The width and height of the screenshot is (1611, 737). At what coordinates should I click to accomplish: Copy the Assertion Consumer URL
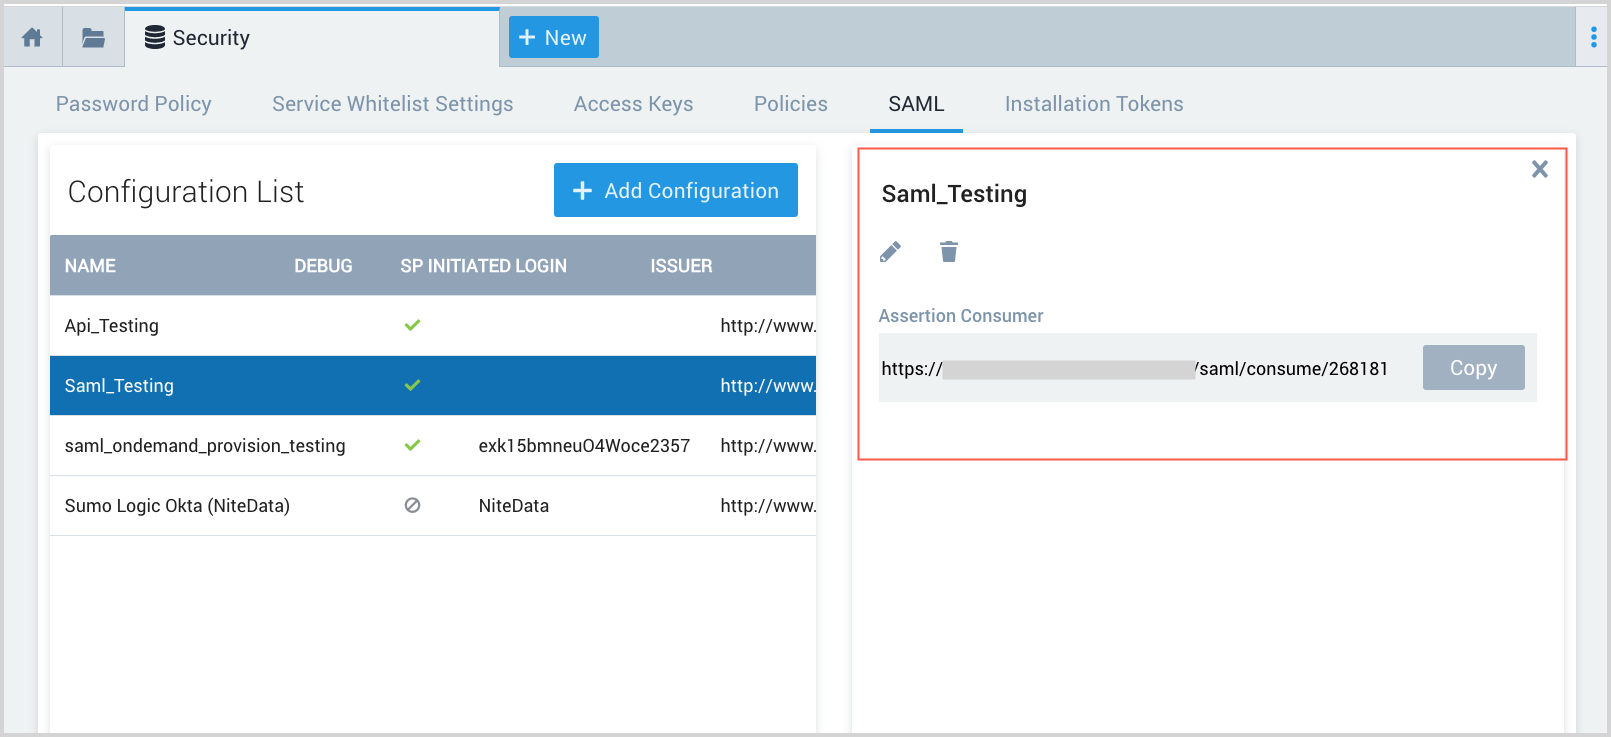[1473, 368]
